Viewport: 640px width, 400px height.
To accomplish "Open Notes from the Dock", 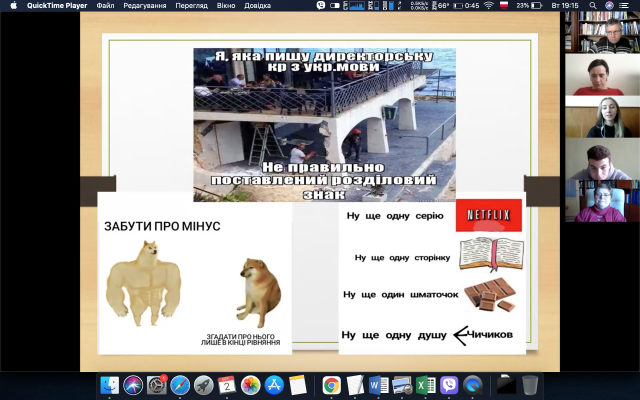I will (x=298, y=385).
